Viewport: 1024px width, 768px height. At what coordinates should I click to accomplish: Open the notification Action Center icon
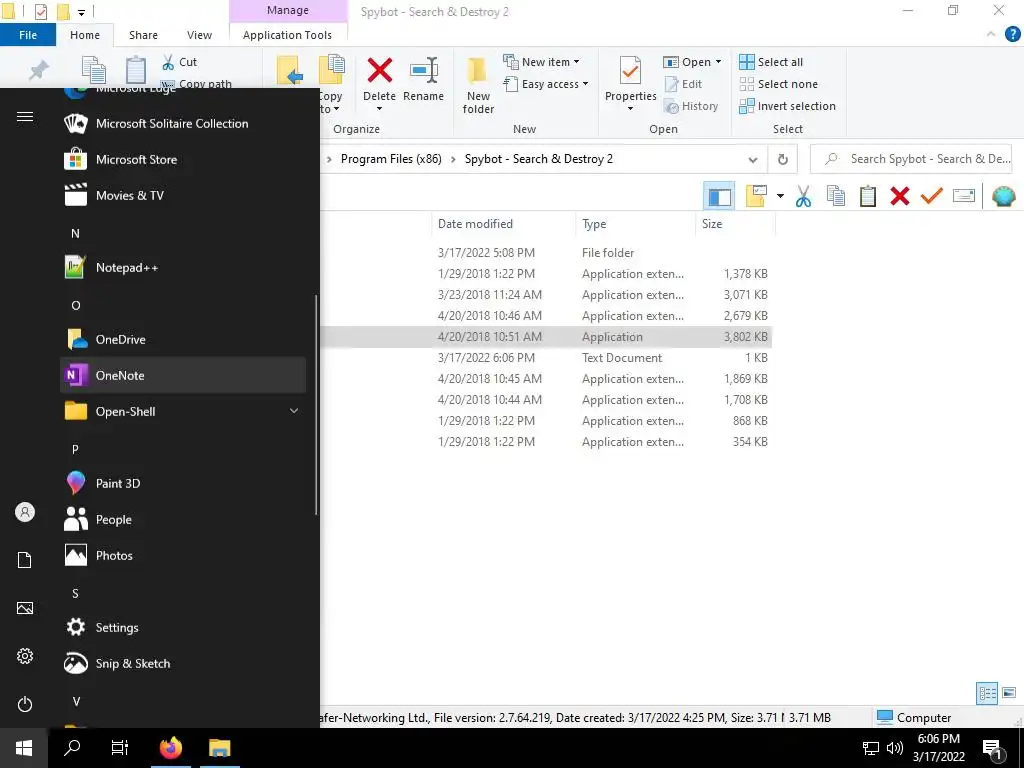coord(992,748)
